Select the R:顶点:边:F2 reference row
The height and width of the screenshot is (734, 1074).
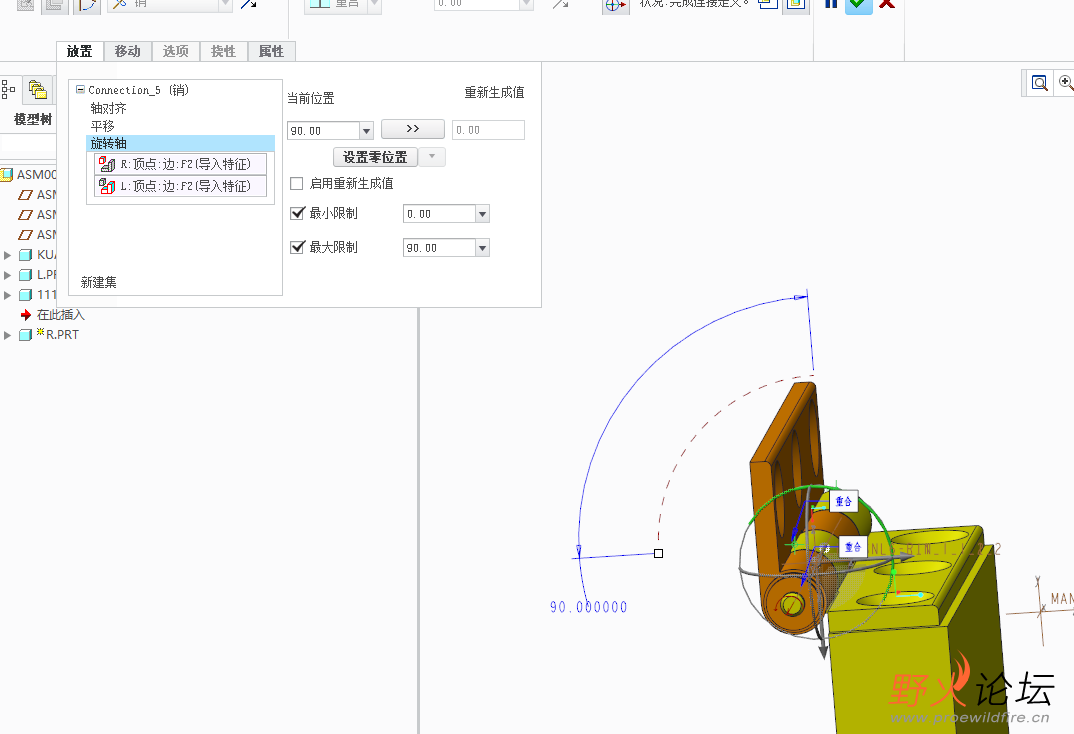[x=180, y=164]
